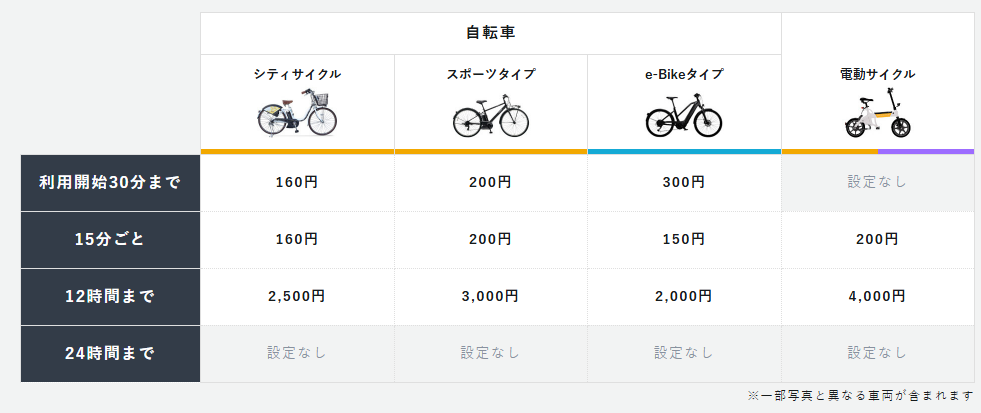Select the 自転車 header cell

click(x=490, y=33)
